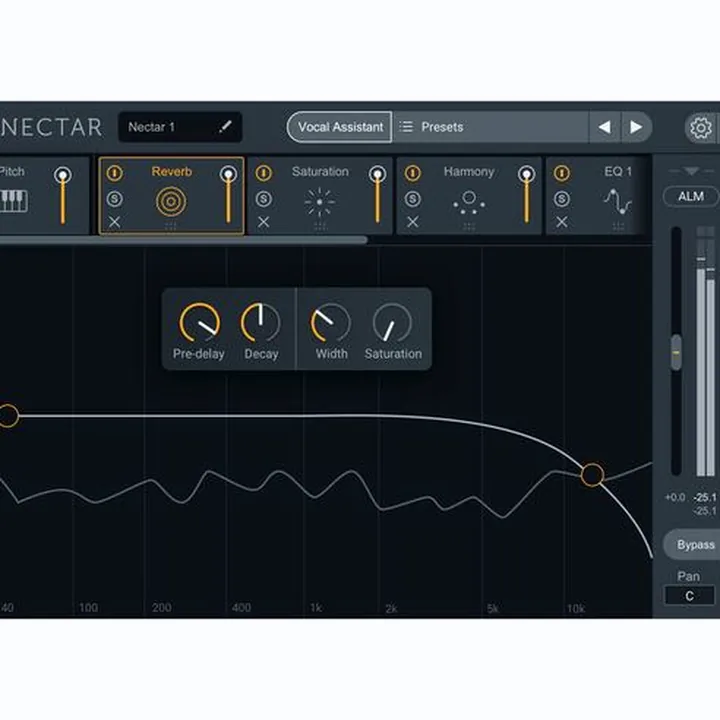The width and height of the screenshot is (720, 720).
Task: Click the Saturation module title
Action: pos(320,172)
